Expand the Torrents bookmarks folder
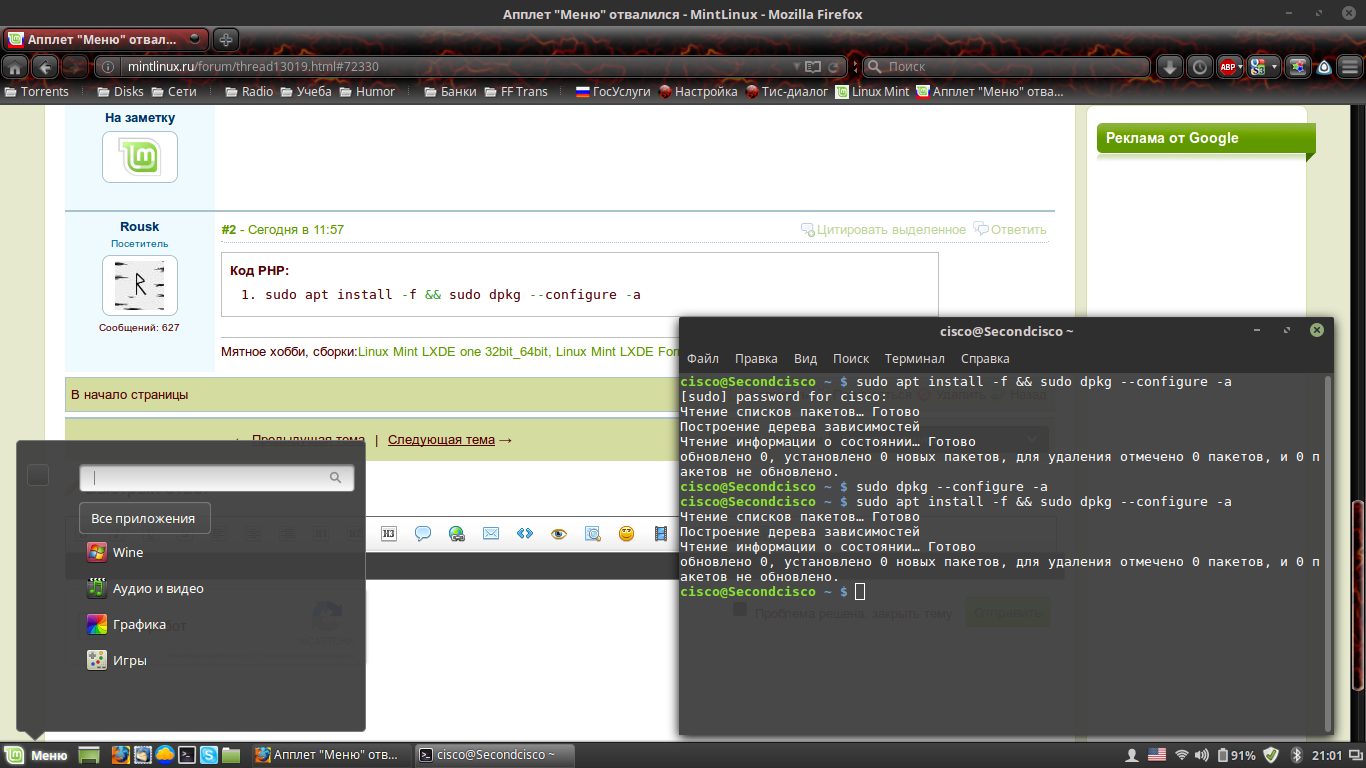1366x768 pixels. 37,91
